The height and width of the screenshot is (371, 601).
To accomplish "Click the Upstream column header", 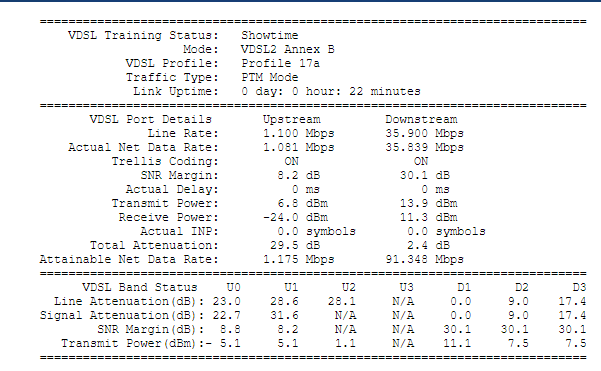I will pyautogui.click(x=291, y=120).
